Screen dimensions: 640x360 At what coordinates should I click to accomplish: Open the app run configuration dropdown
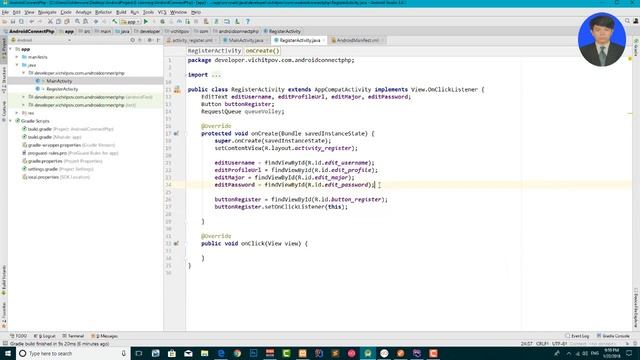(x=130, y=22)
